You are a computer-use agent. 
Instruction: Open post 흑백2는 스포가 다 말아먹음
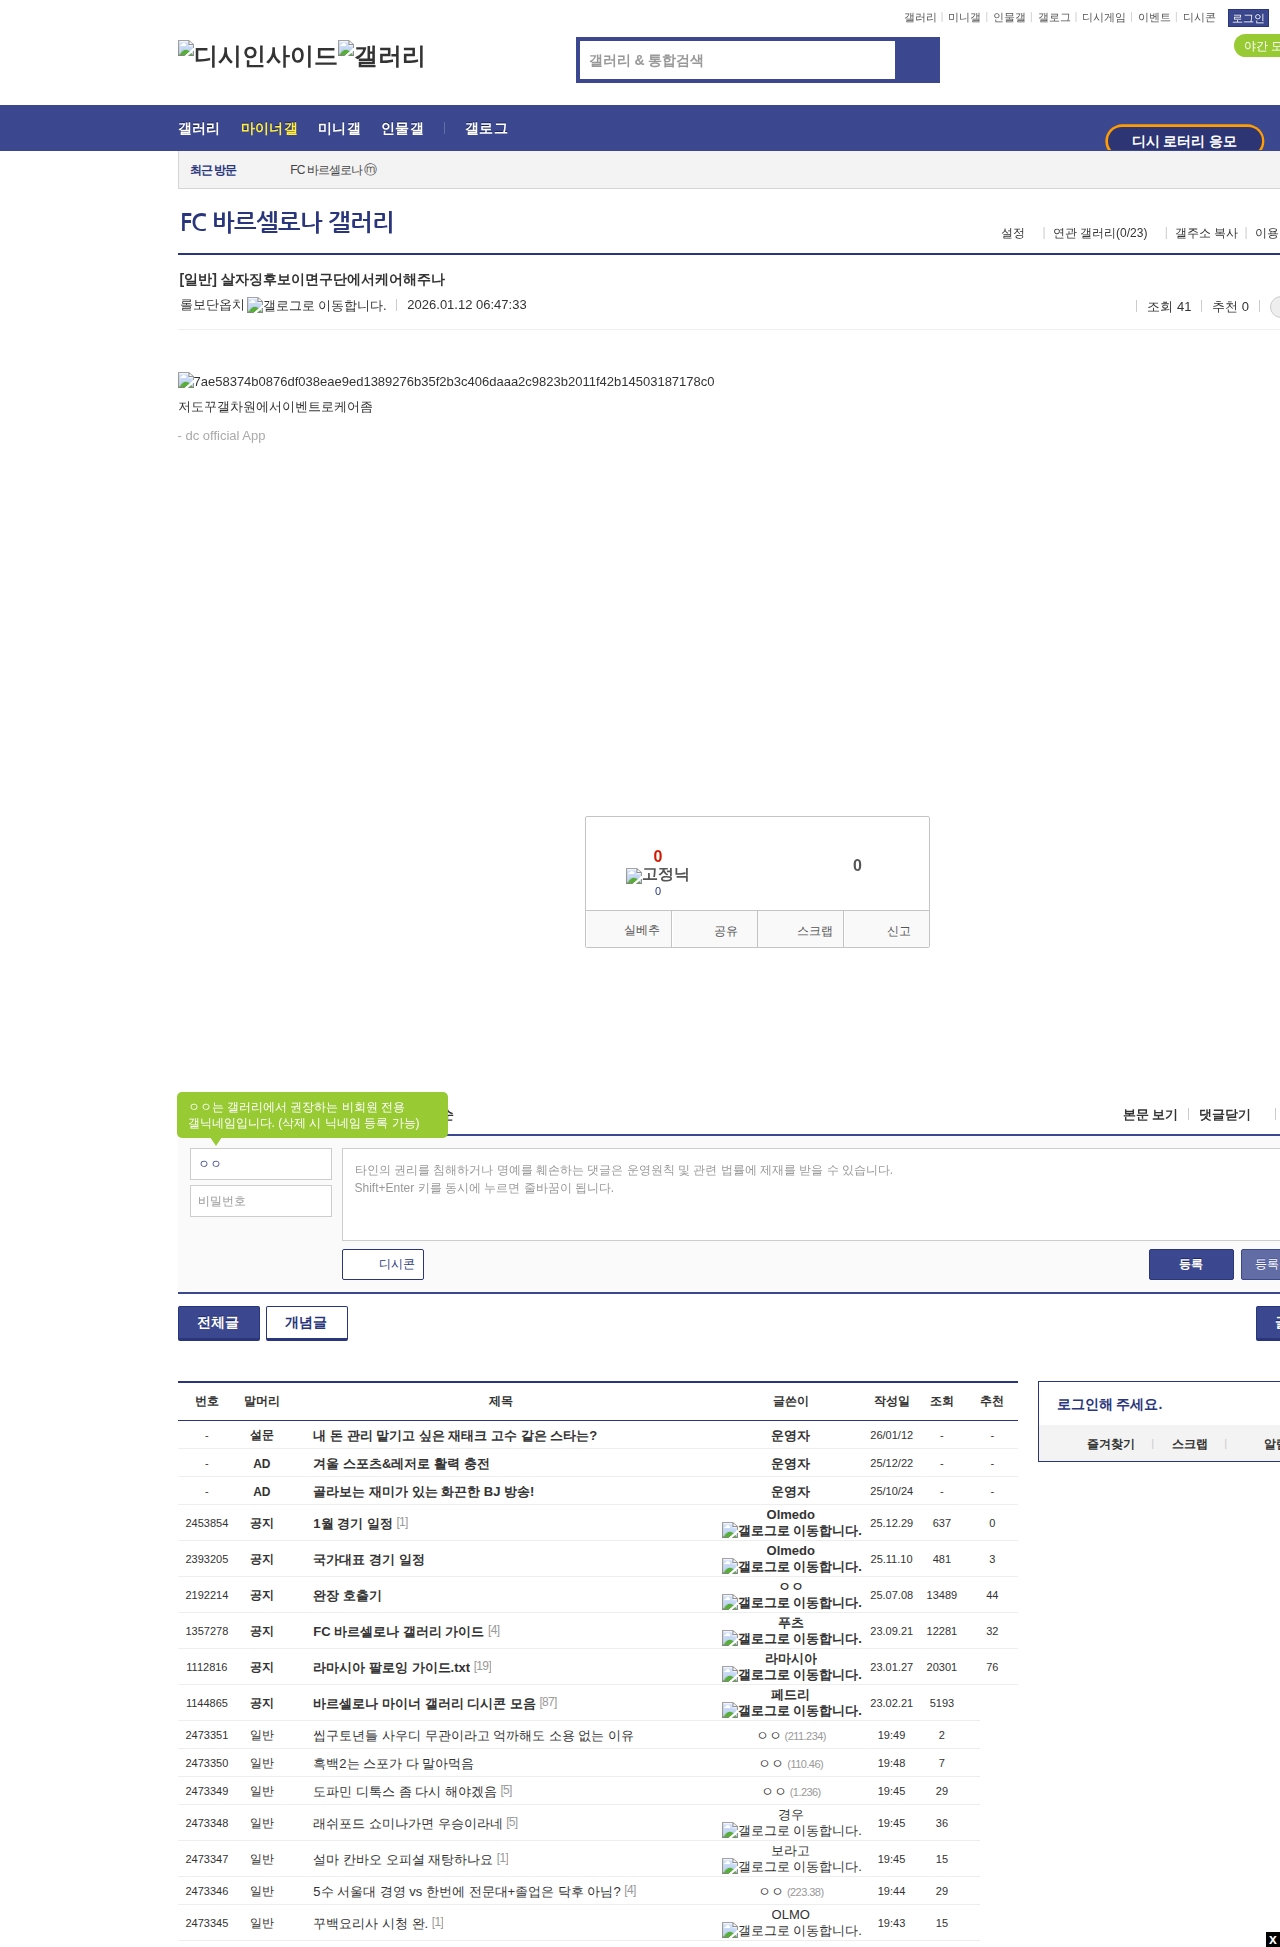click(393, 1764)
